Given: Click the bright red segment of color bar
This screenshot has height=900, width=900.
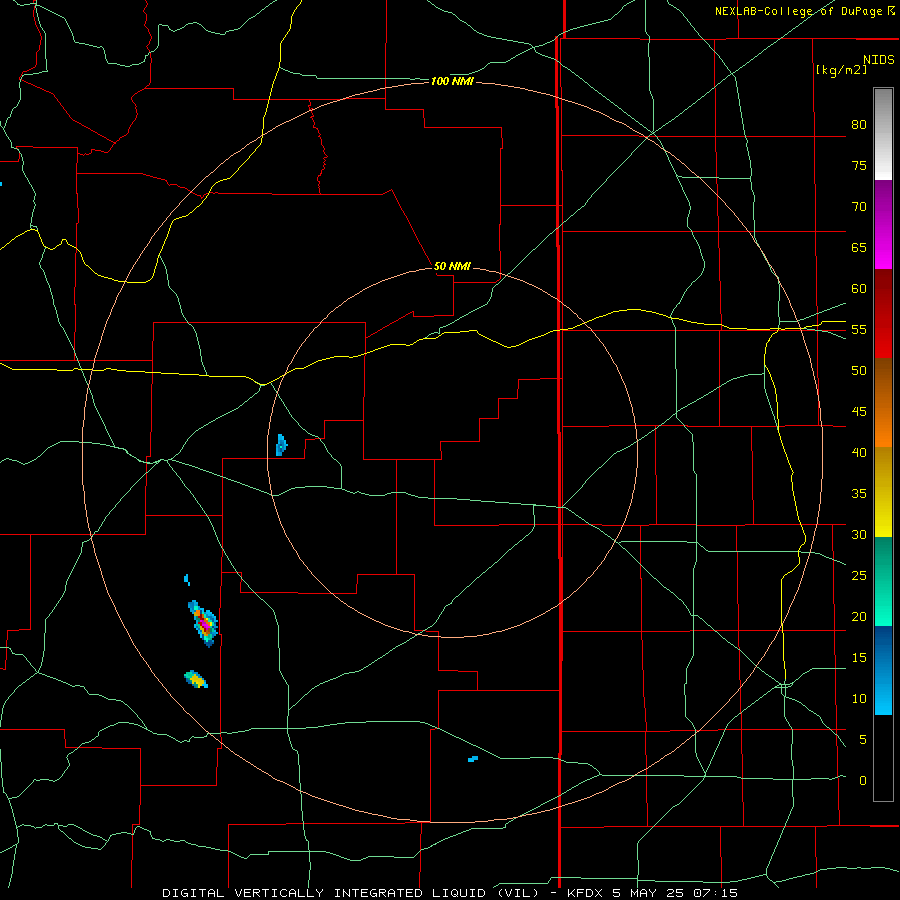Looking at the screenshot, I should point(883,313).
